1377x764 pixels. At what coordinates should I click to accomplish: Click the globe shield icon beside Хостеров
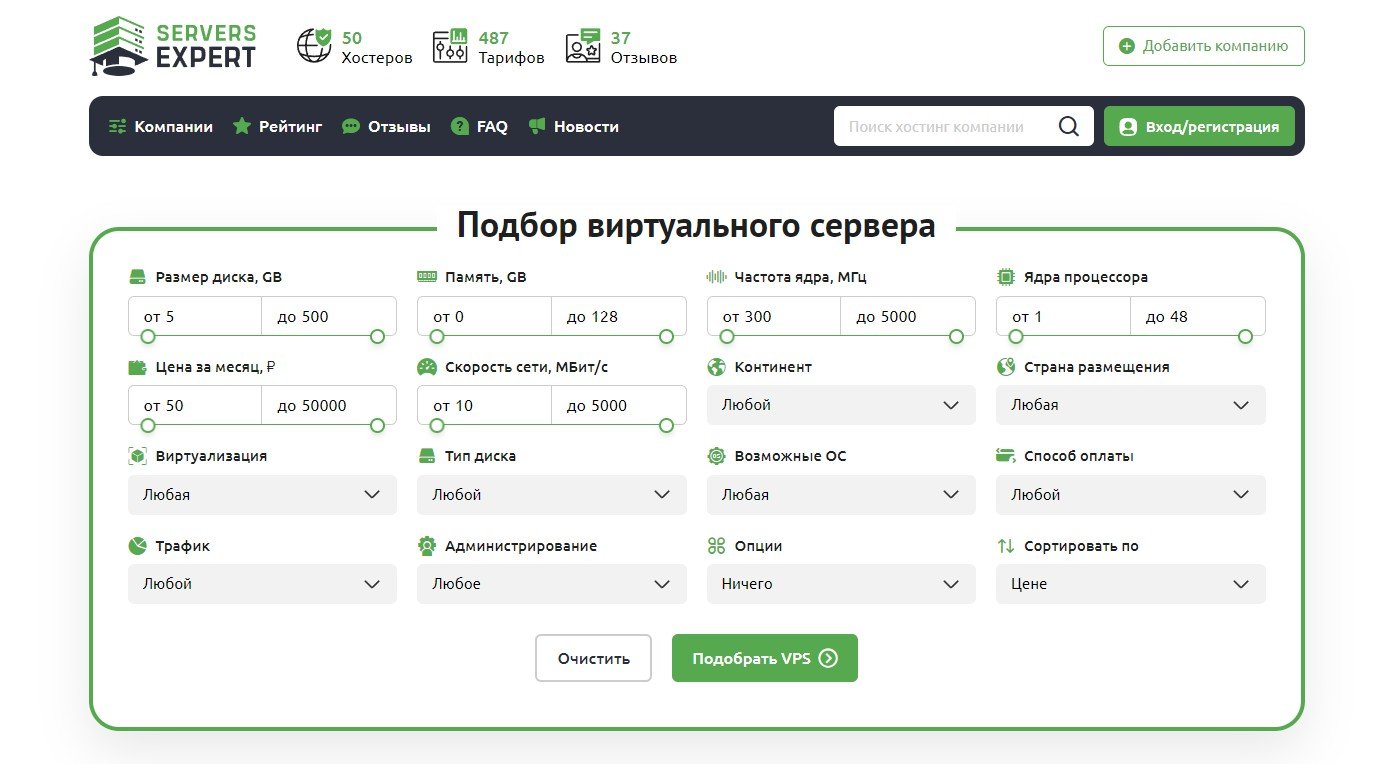314,46
